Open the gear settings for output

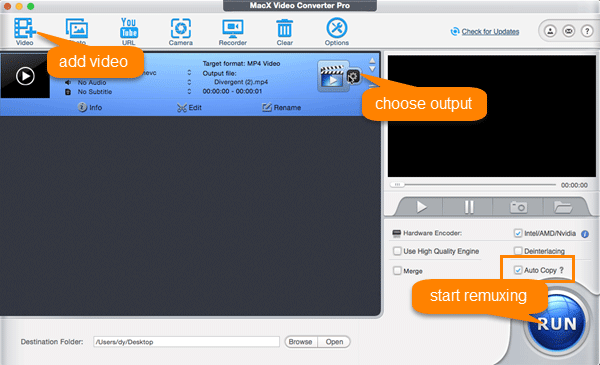[x=354, y=77]
